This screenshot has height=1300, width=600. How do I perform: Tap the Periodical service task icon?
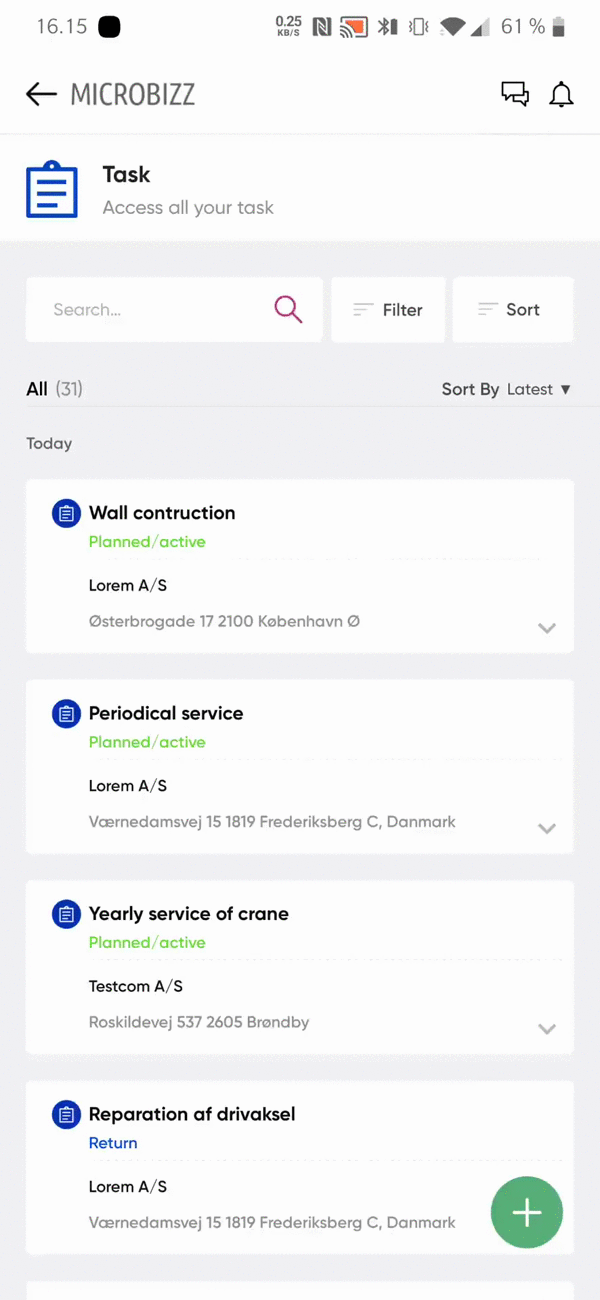(x=66, y=714)
